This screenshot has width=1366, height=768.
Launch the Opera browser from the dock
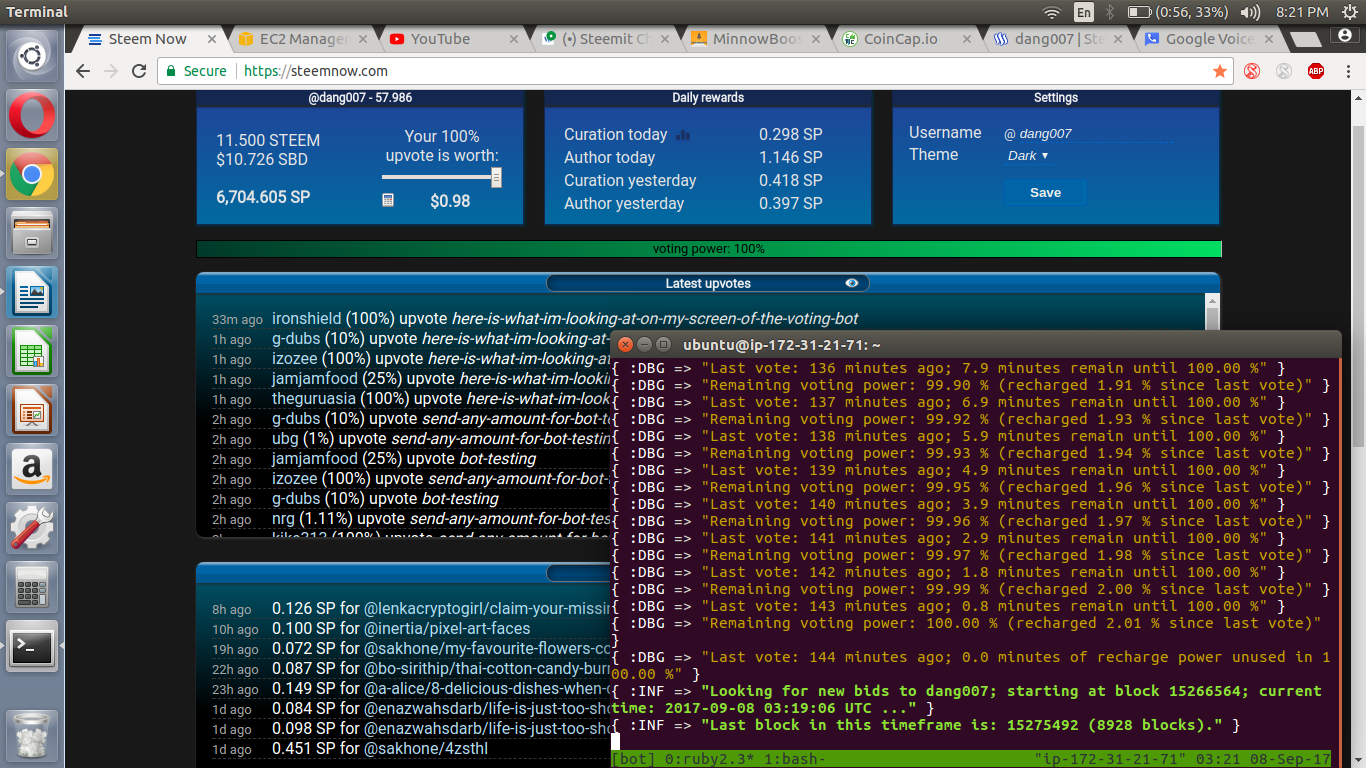[x=32, y=116]
